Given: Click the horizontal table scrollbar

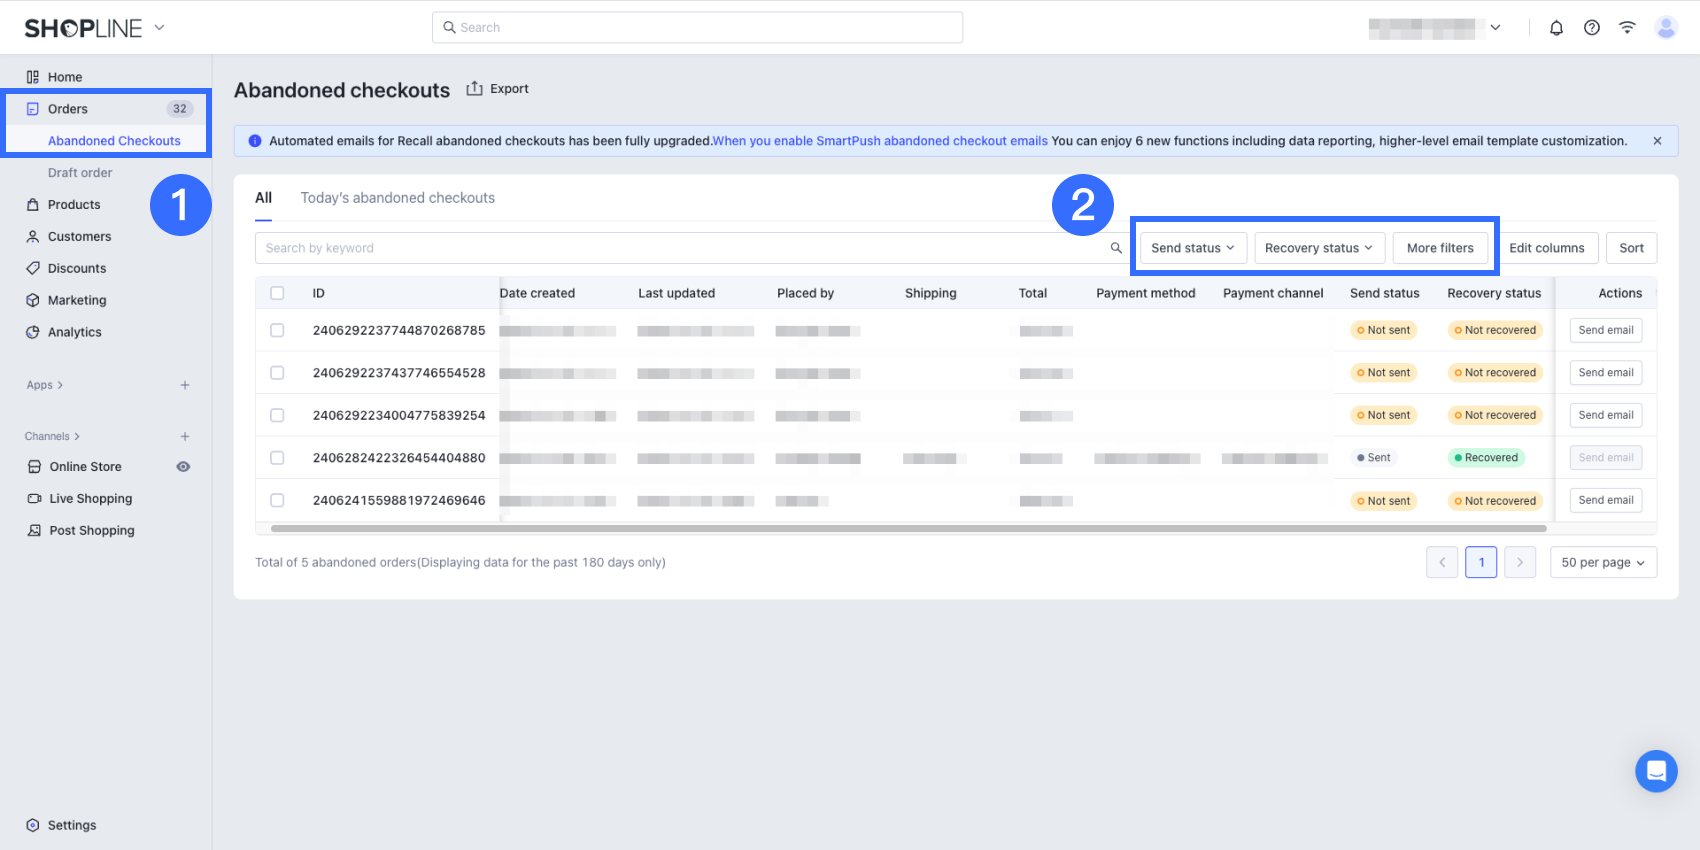Looking at the screenshot, I should point(908,528).
